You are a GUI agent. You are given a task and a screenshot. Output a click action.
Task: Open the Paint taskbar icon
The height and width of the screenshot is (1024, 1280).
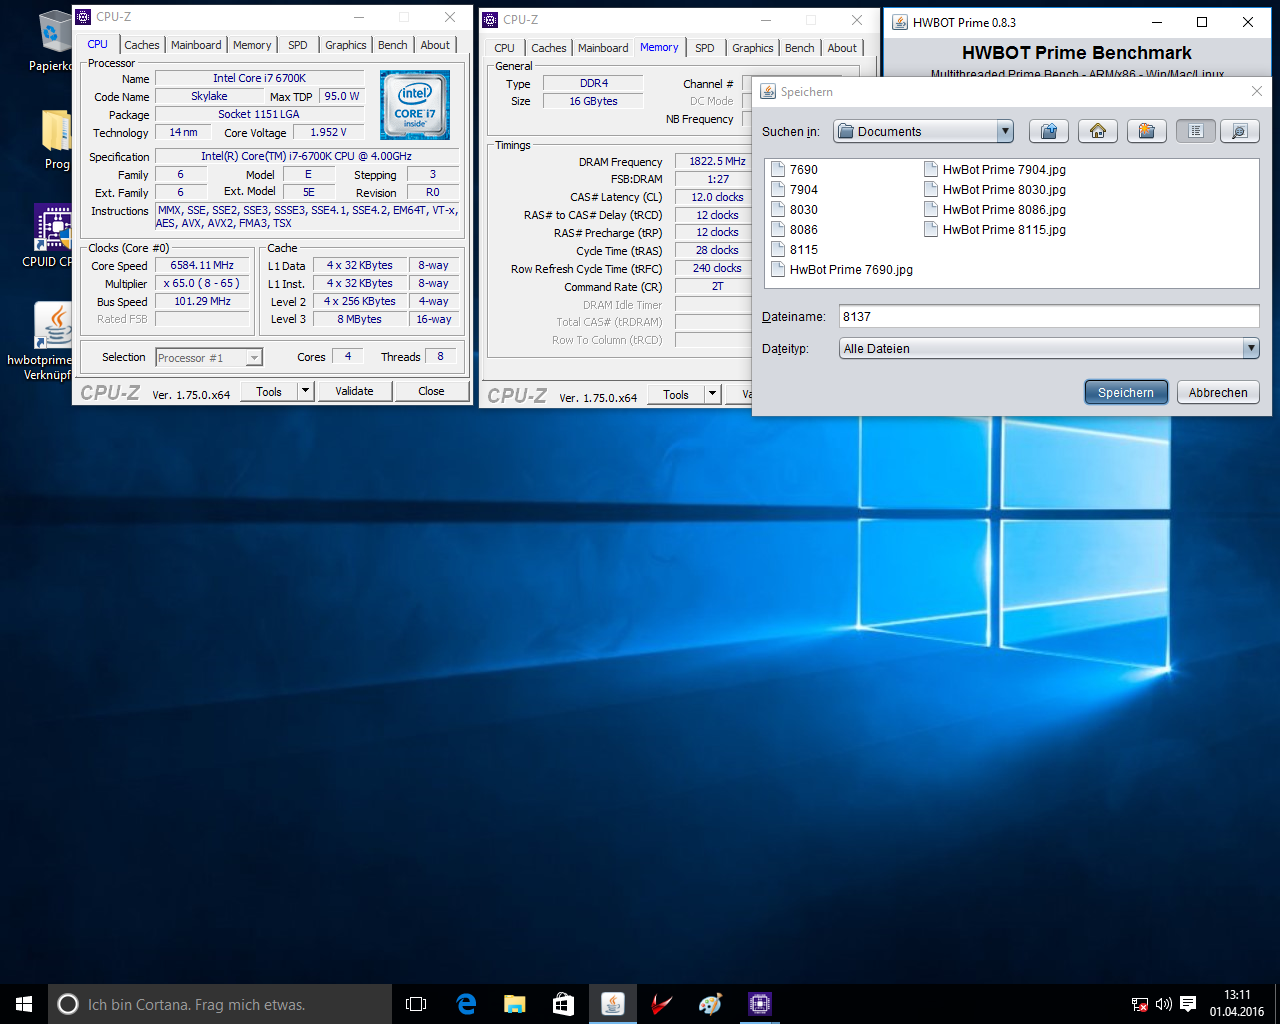click(x=711, y=1004)
